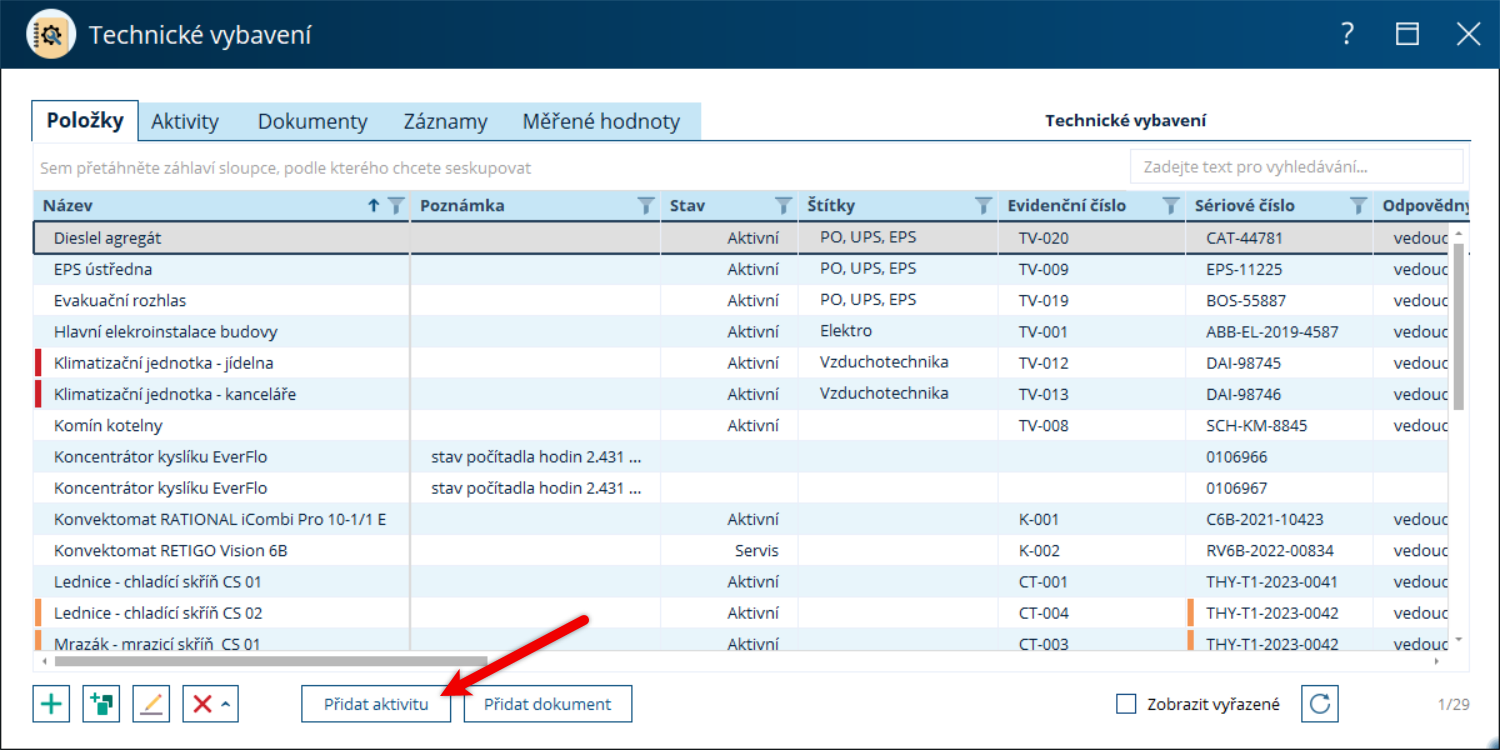This screenshot has height=750, width=1500.
Task: Go to the Měřené hodnoty tab
Action: click(601, 122)
